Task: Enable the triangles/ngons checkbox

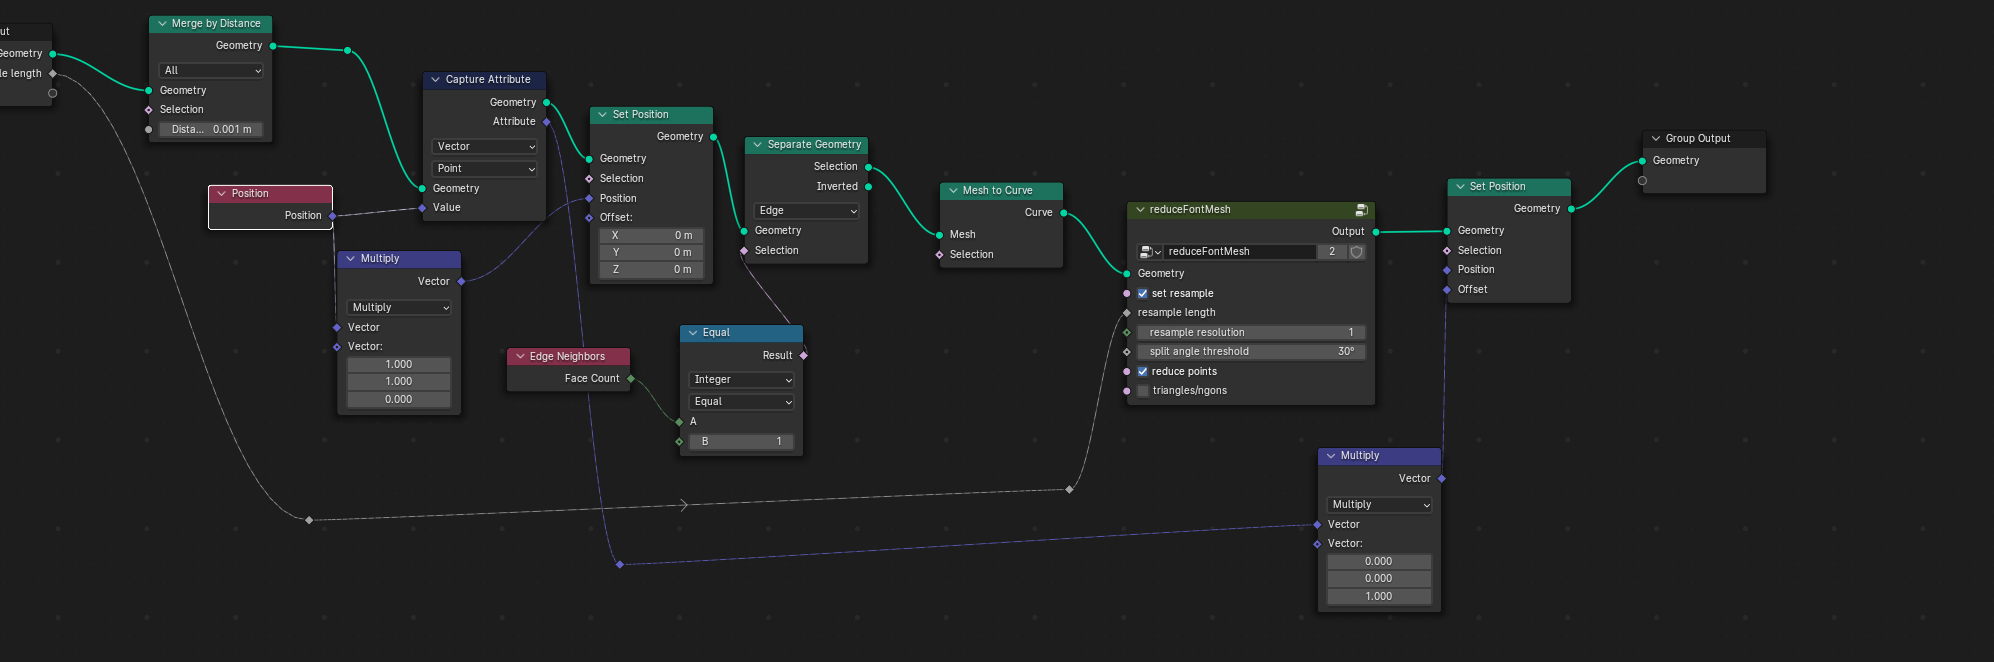Action: coord(1143,391)
